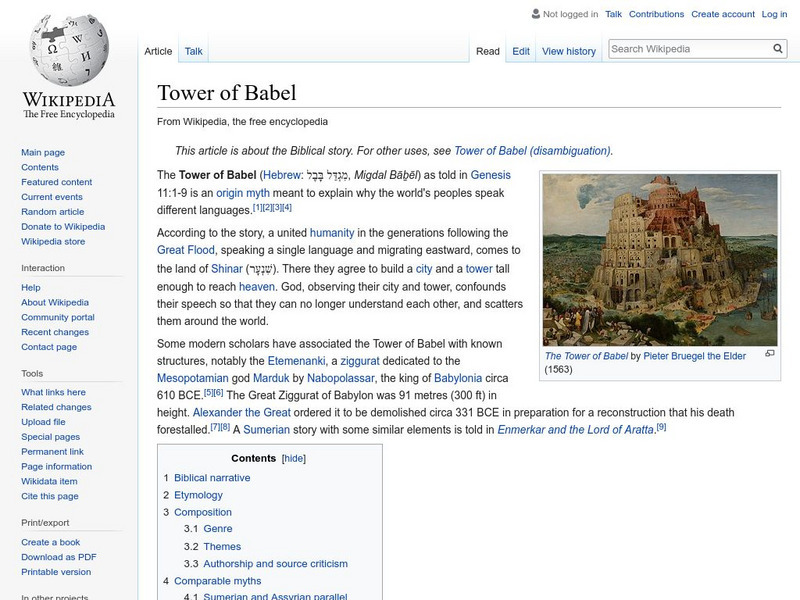Image resolution: width=800 pixels, height=600 pixels.
Task: Jump to Themes subsection
Action: click(x=222, y=546)
